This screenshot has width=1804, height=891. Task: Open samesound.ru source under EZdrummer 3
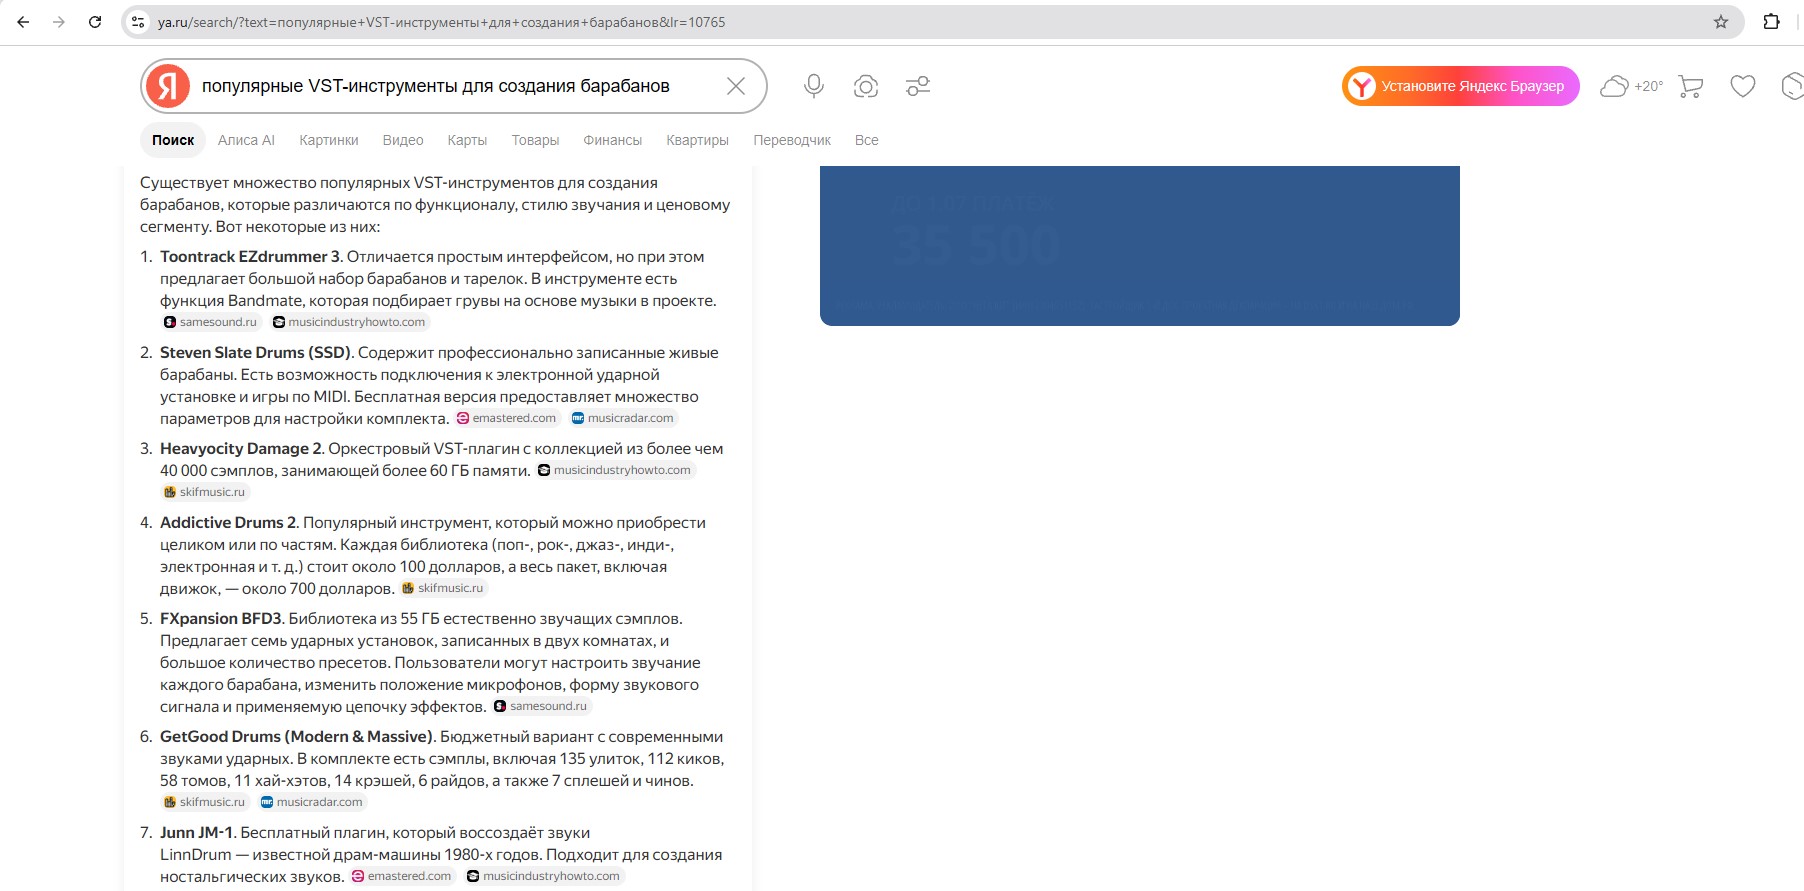(x=210, y=322)
